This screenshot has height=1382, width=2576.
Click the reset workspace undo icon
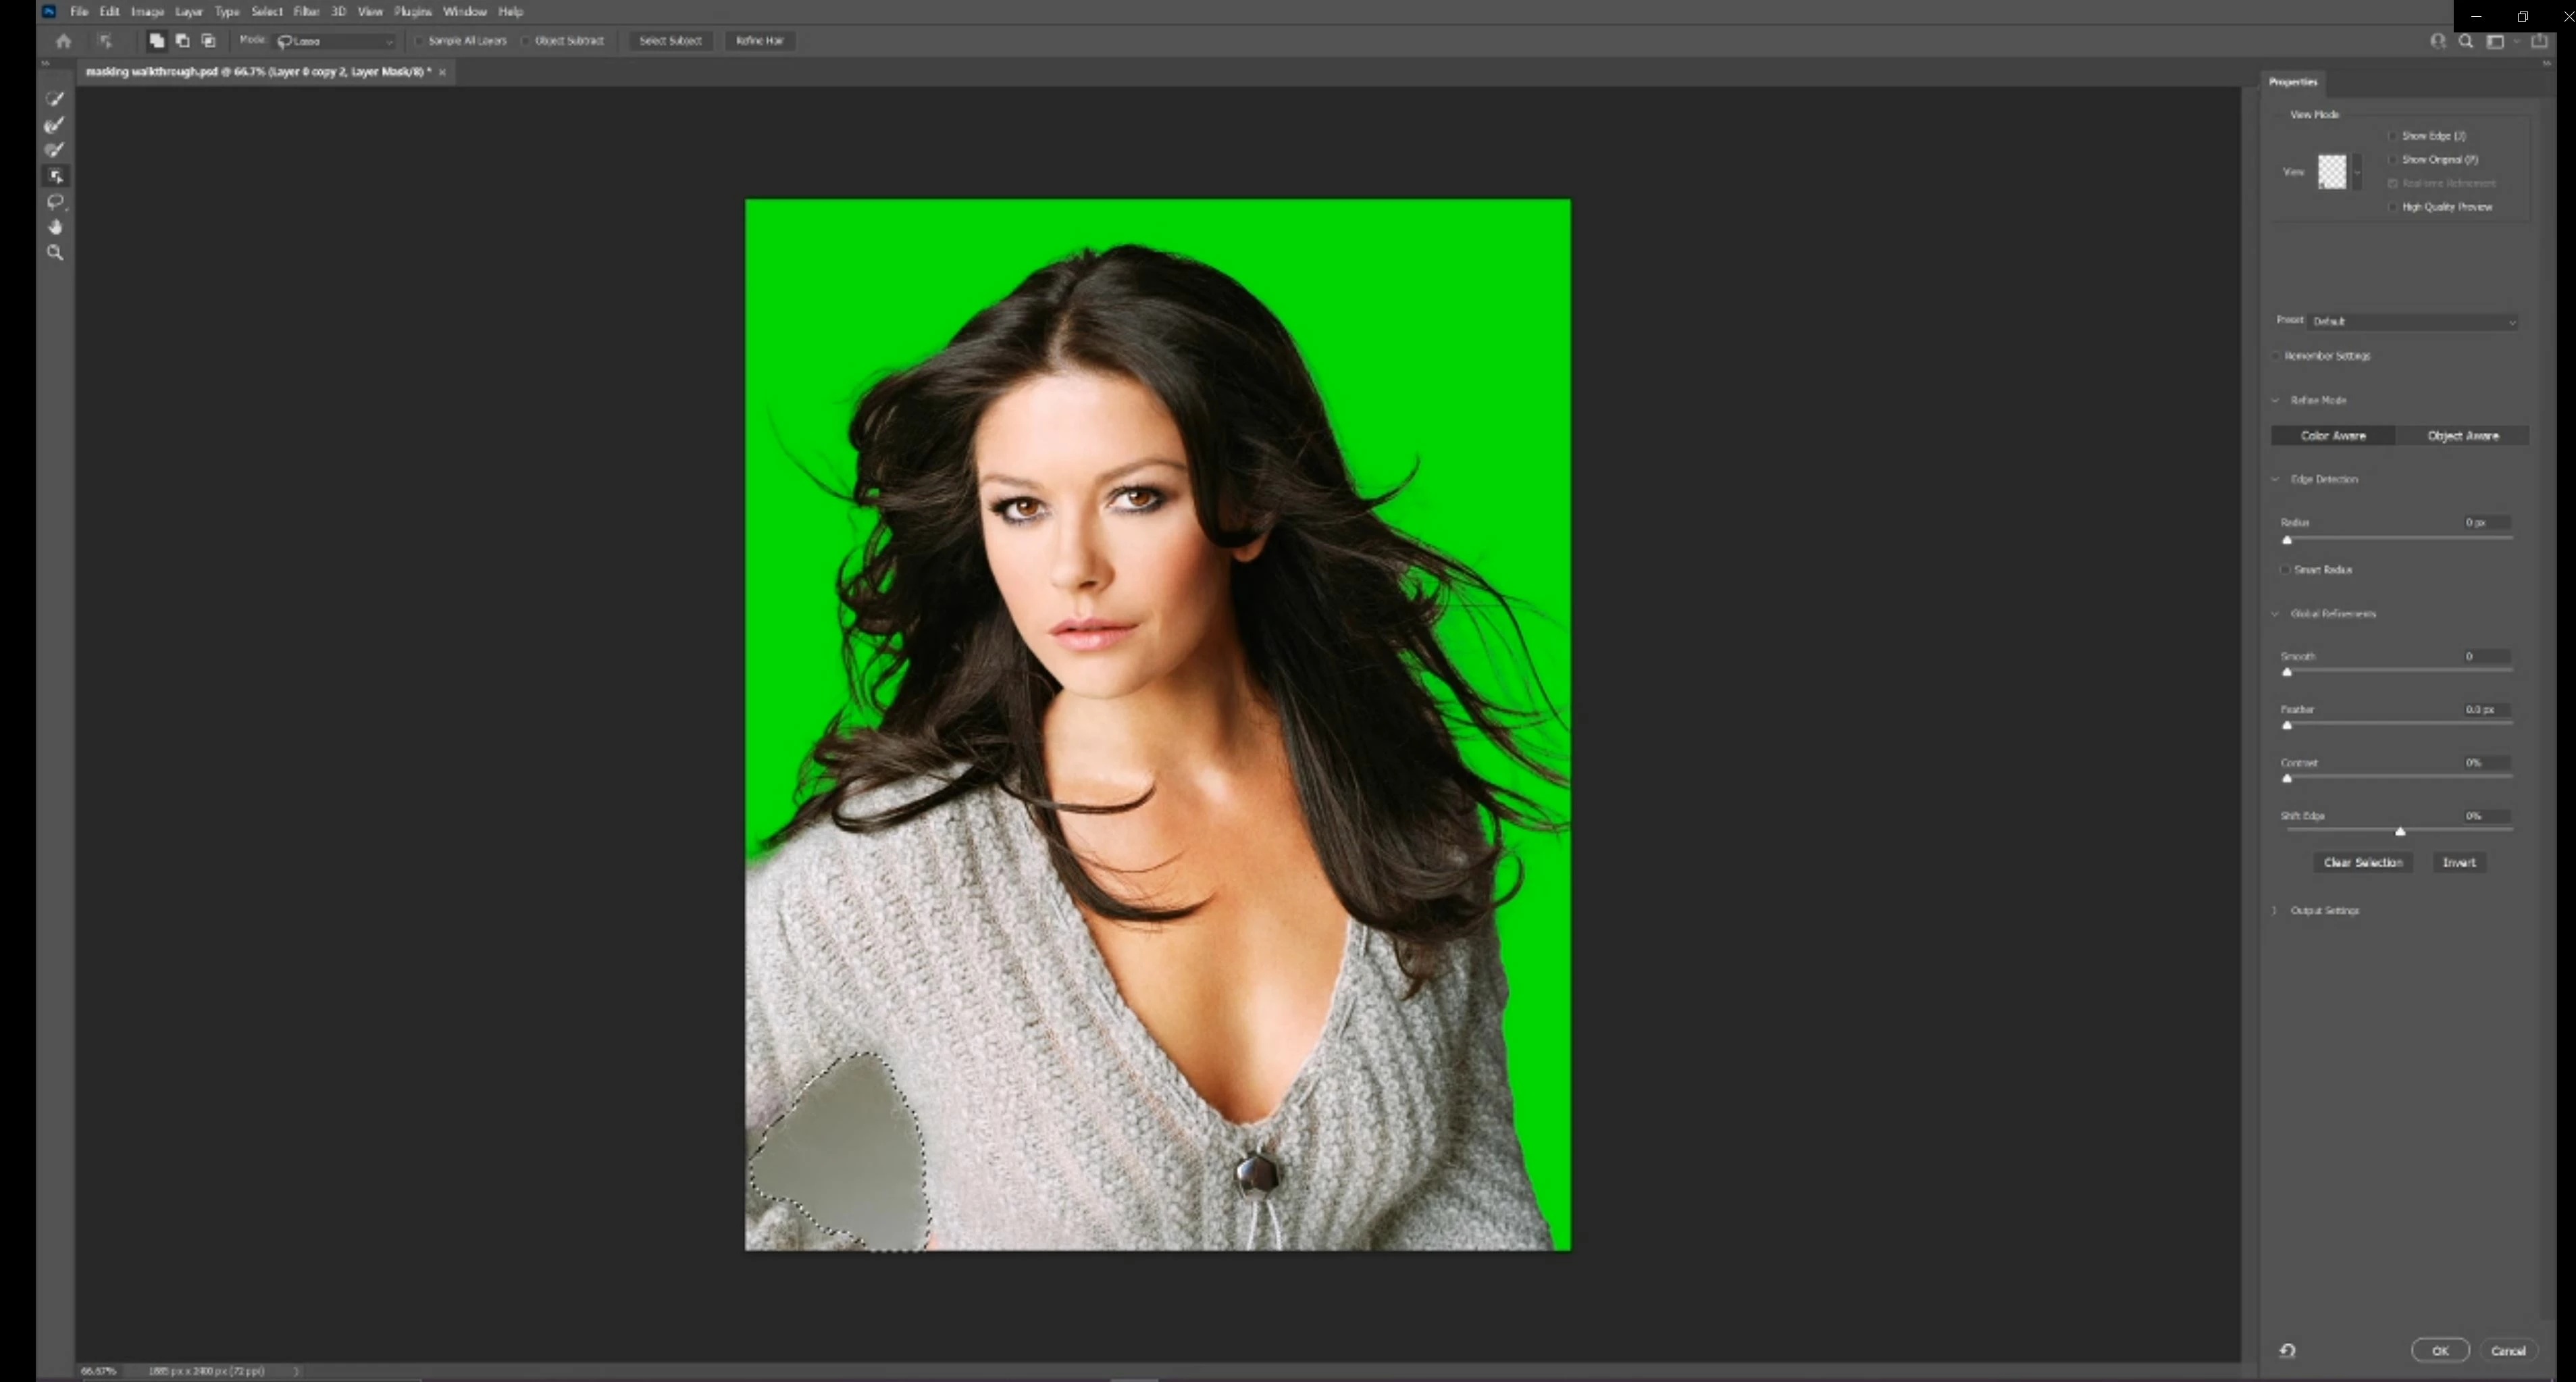pos(2287,1350)
